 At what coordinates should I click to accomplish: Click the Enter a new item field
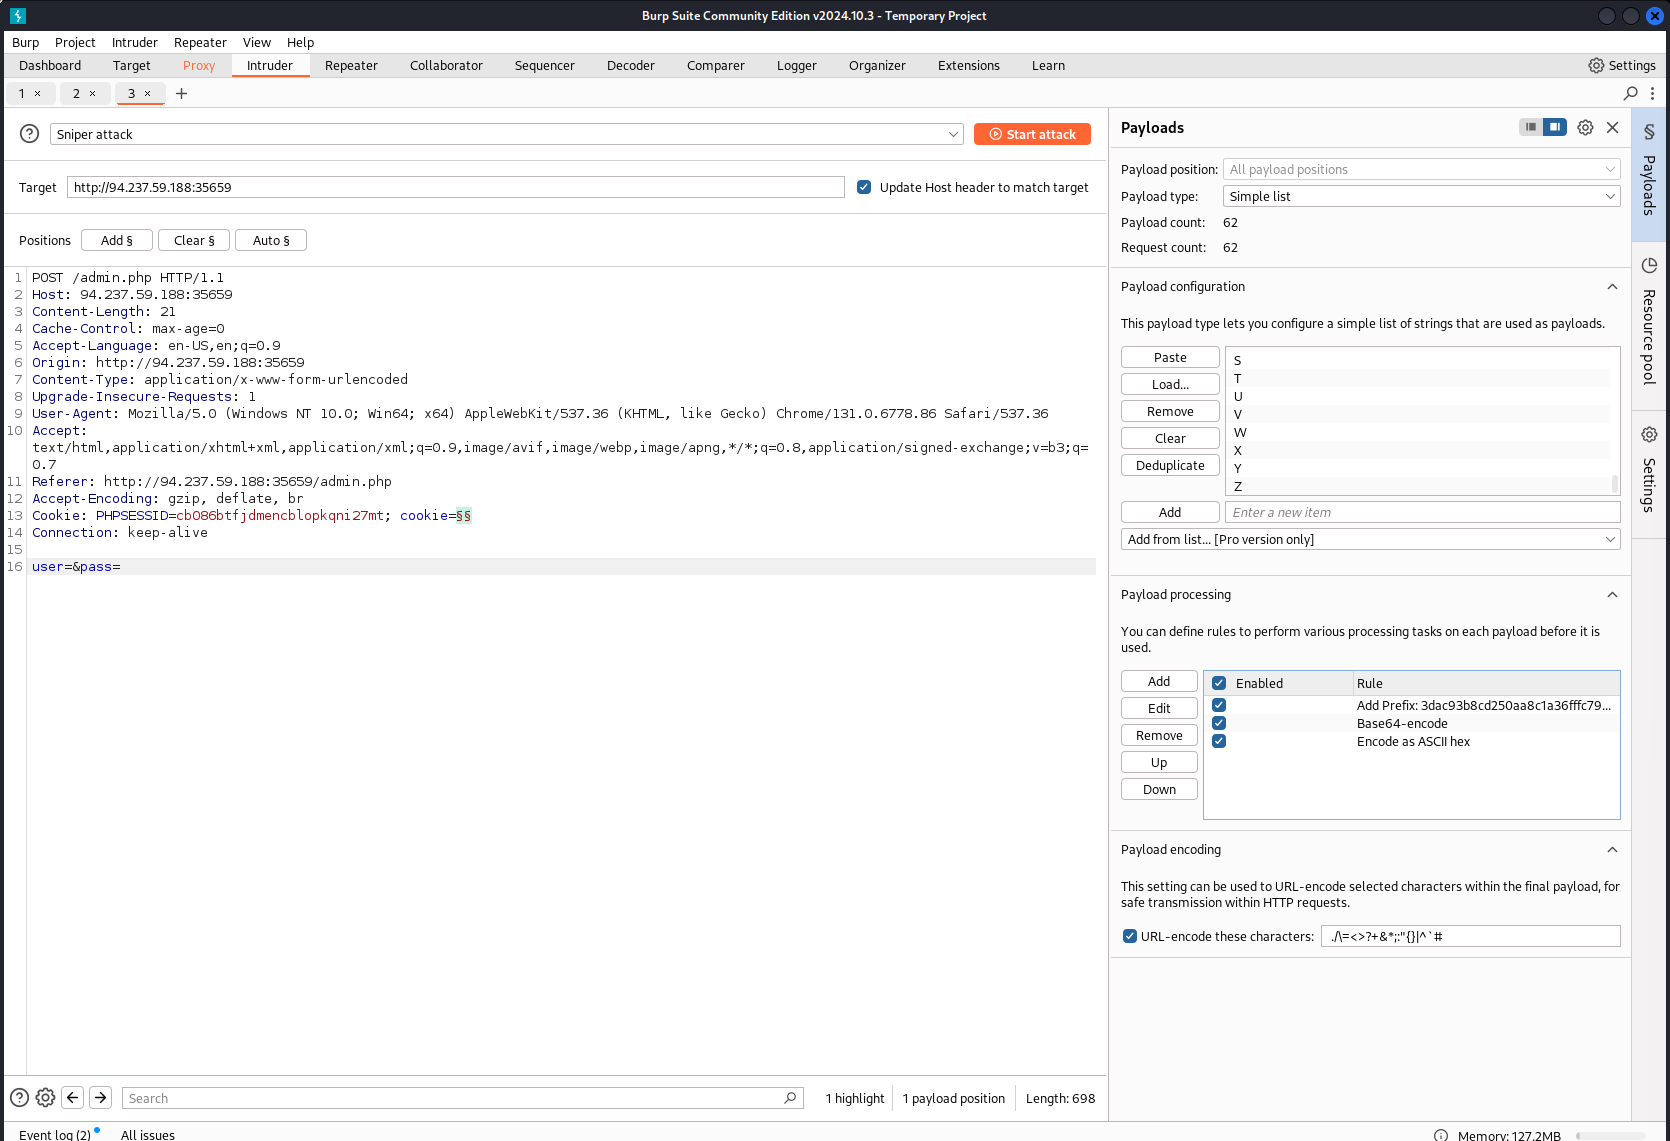[1421, 512]
